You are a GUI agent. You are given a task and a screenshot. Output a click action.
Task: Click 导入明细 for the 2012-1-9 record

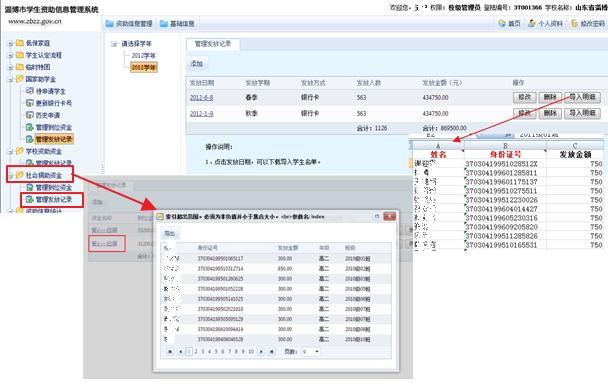point(582,113)
